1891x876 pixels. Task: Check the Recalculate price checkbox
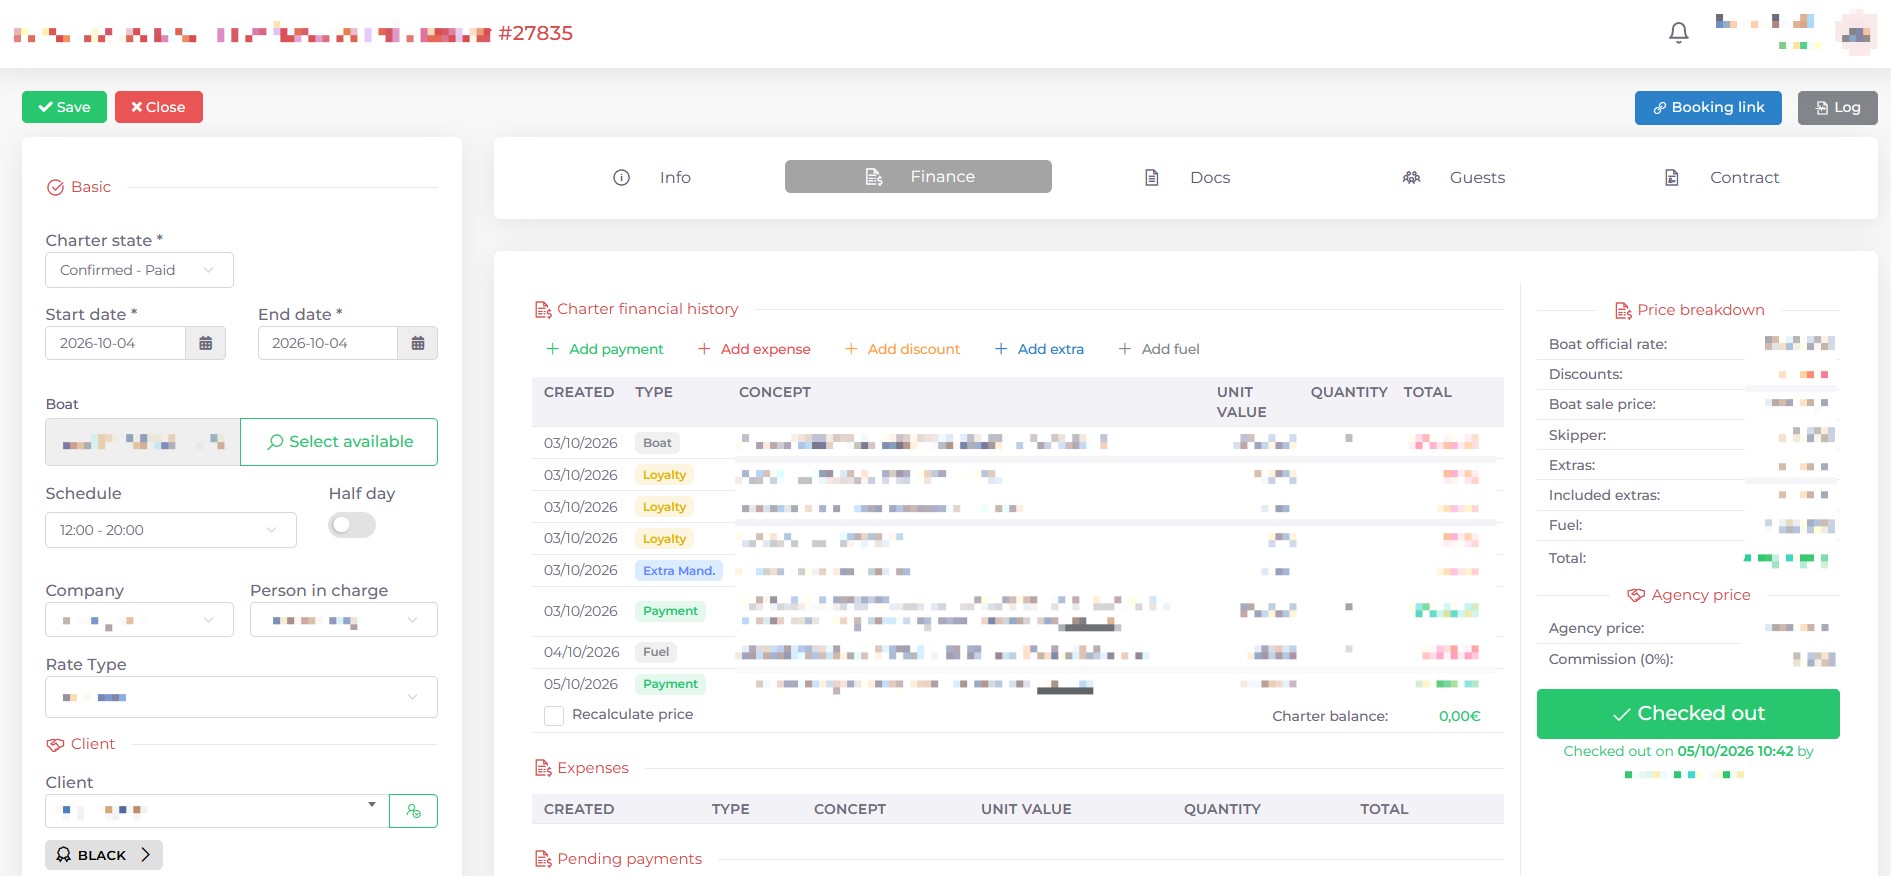pos(554,715)
